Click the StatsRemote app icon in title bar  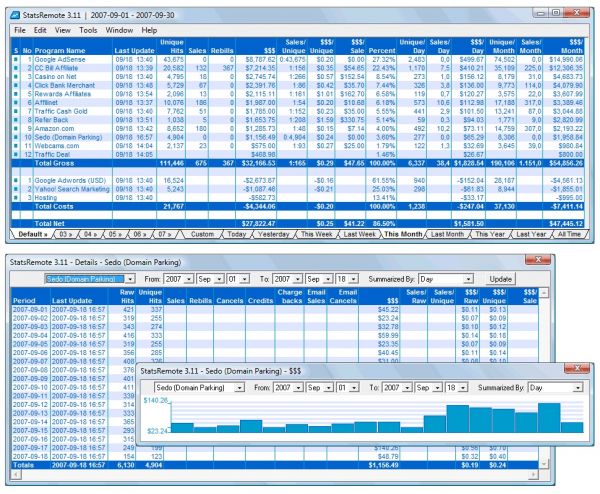coord(15,15)
